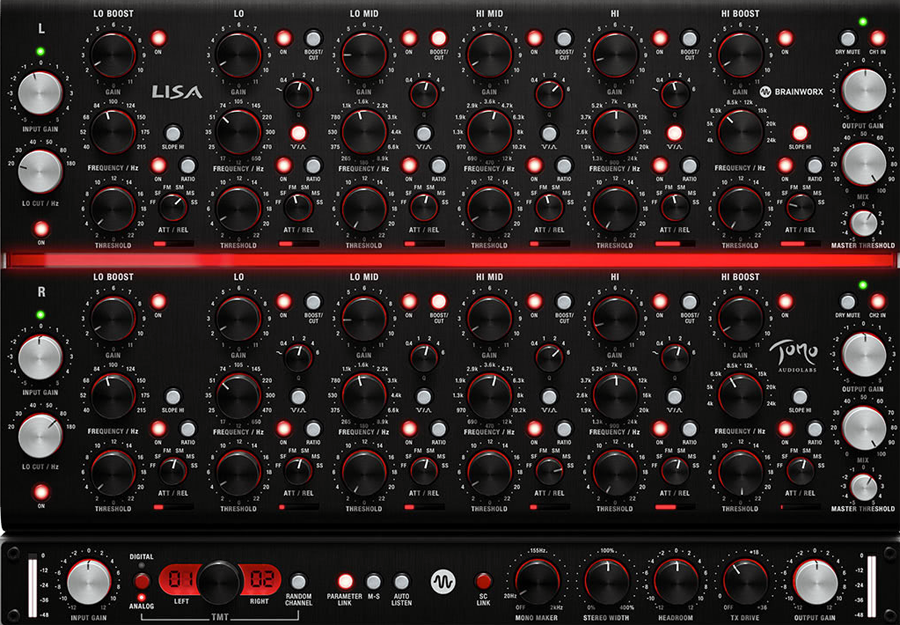Screen dimensions: 900x625
Task: Click the R channel HI MID Q knob
Action: 549,358
